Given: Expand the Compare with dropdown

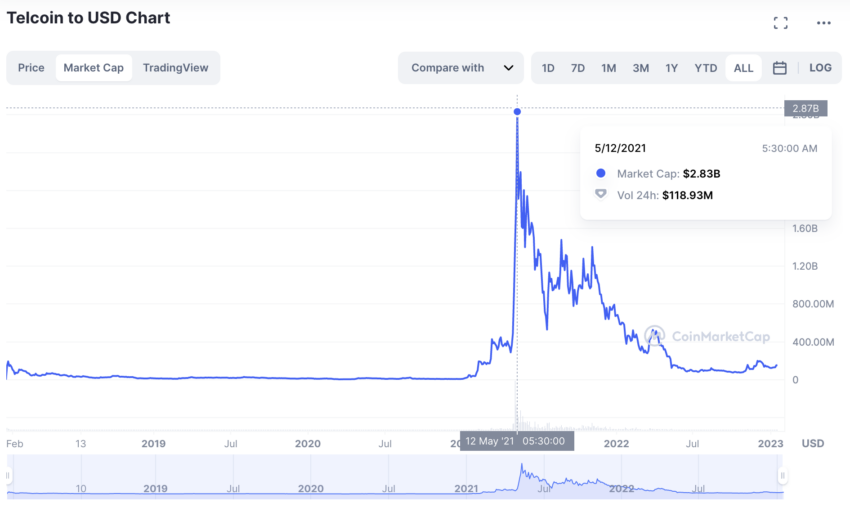Looking at the screenshot, I should pos(461,68).
